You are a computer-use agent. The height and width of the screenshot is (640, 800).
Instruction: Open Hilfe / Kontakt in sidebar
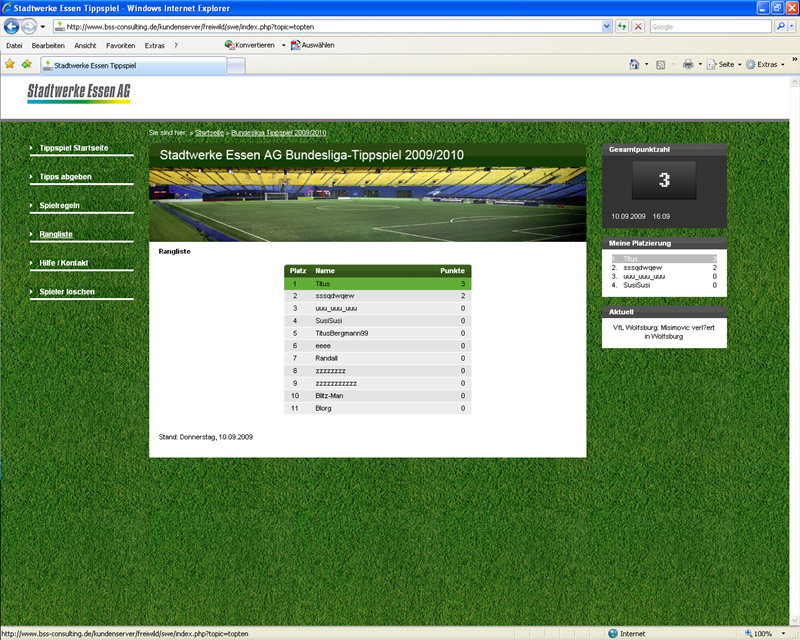click(x=63, y=263)
